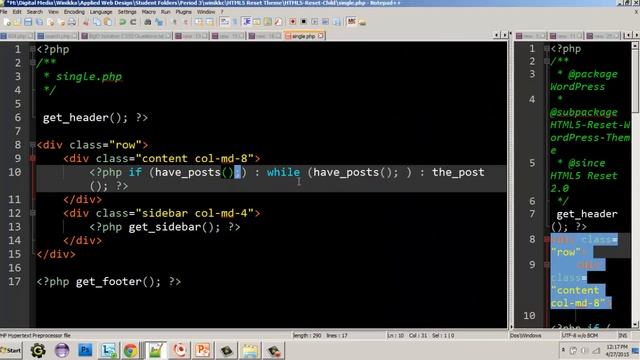Collapse the line 2 comment fold in right pane
Viewport: 640px width, 360px height.
coord(547,61)
